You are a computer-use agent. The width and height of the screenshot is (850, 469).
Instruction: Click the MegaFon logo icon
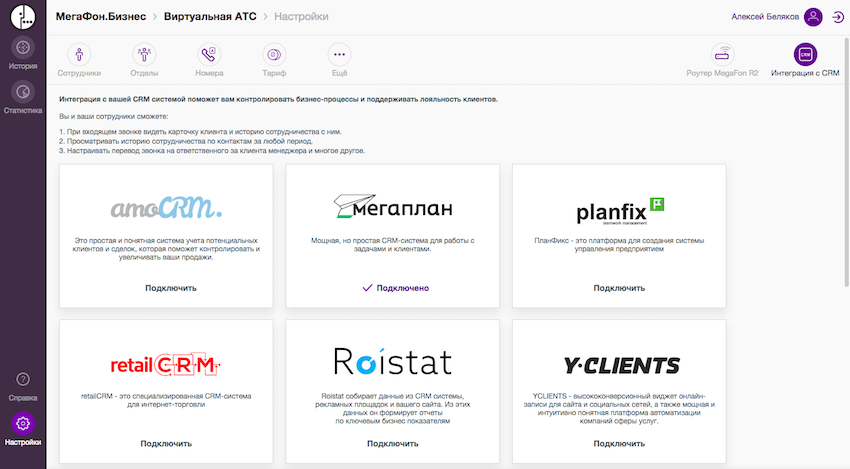click(23, 17)
